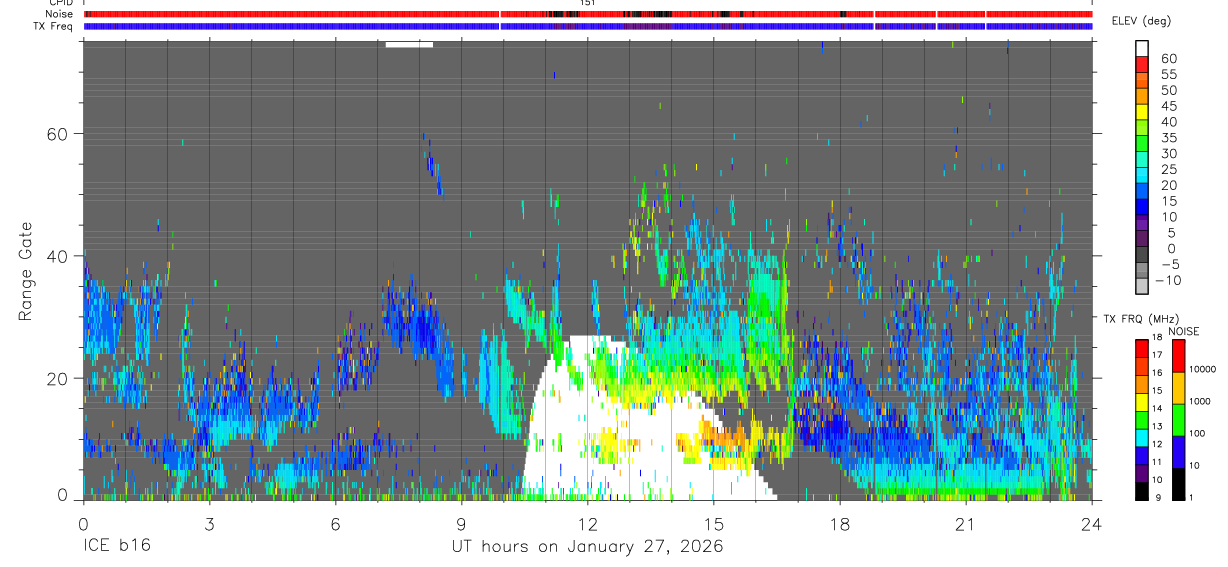Viewport: 1228px width, 567px height.
Task: Select yellow elevation swatch between 45 and 40
Action: 1142,111
